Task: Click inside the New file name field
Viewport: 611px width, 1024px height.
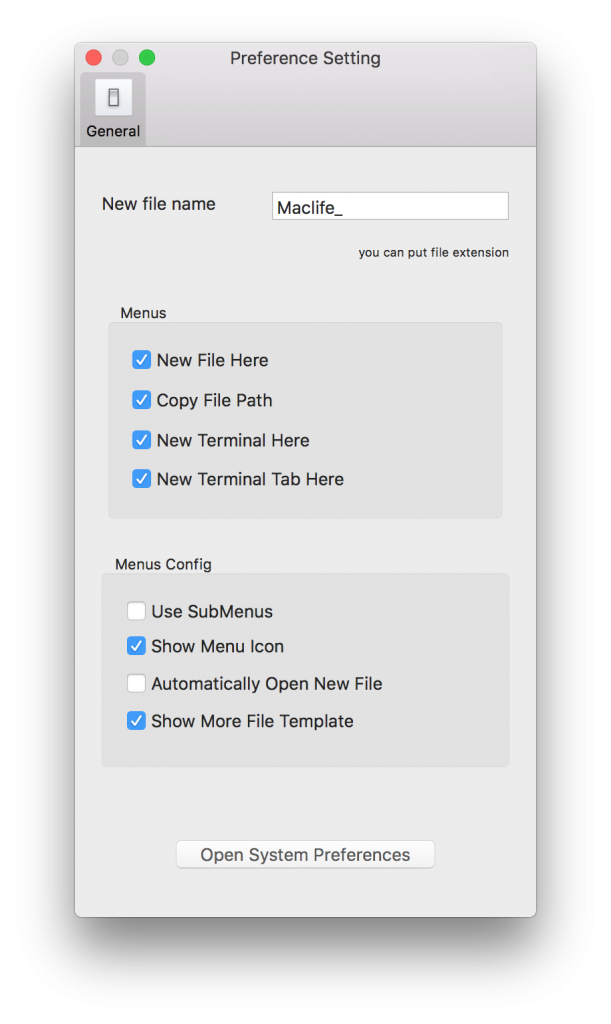Action: click(390, 205)
